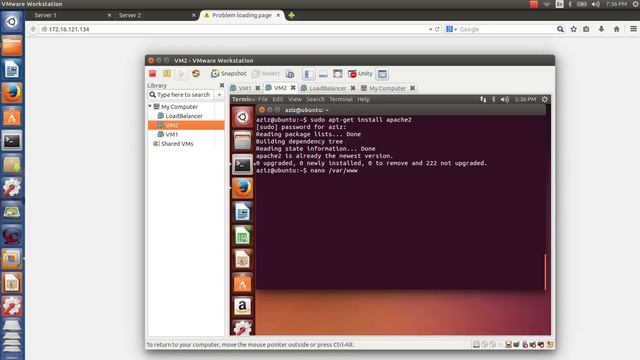The height and width of the screenshot is (360, 640).
Task: Close the LoadBalancer tab
Action: click(x=353, y=88)
